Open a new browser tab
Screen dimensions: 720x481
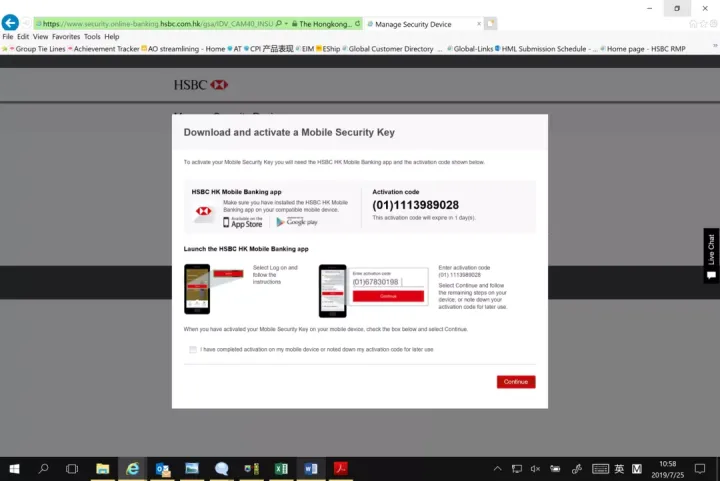[x=490, y=23]
